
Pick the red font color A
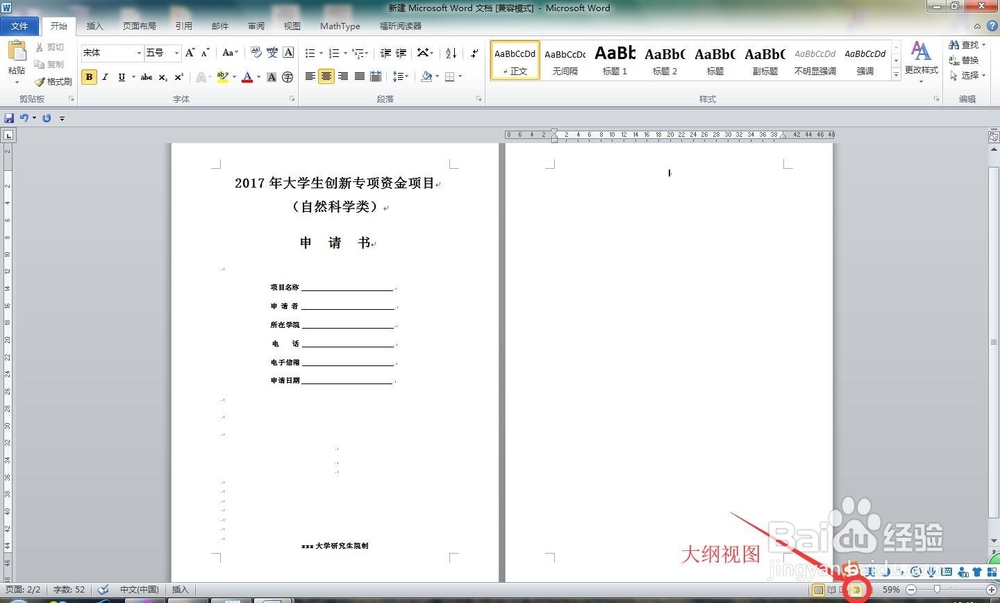(247, 77)
